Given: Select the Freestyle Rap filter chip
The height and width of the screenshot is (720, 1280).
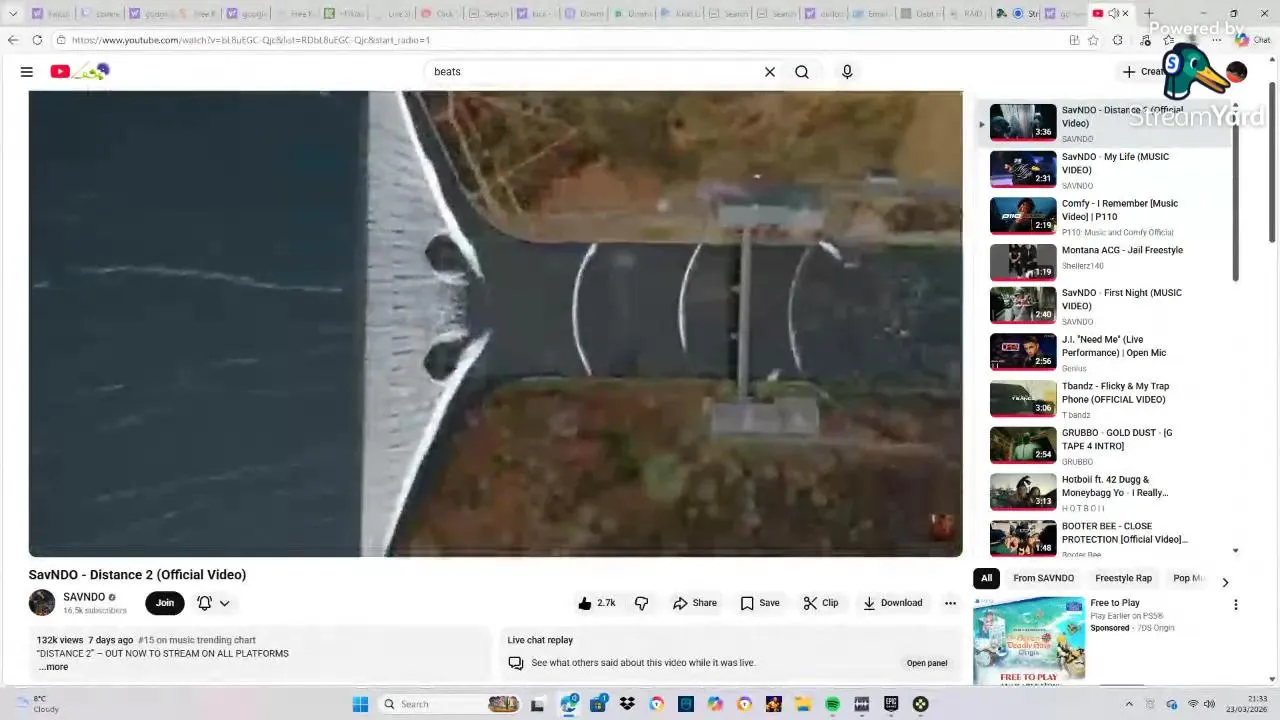Looking at the screenshot, I should click(1123, 578).
